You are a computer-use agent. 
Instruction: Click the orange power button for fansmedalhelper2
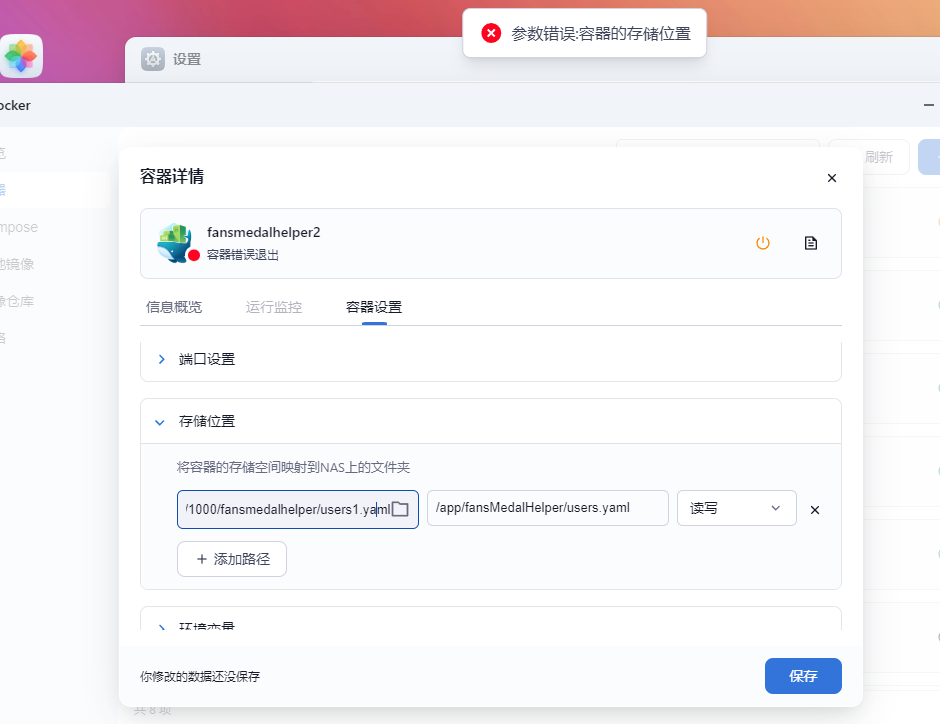(763, 243)
